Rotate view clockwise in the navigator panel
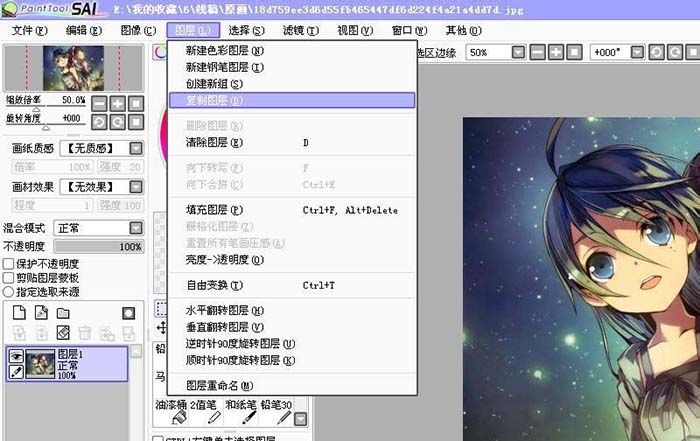700x441 pixels. (117, 122)
